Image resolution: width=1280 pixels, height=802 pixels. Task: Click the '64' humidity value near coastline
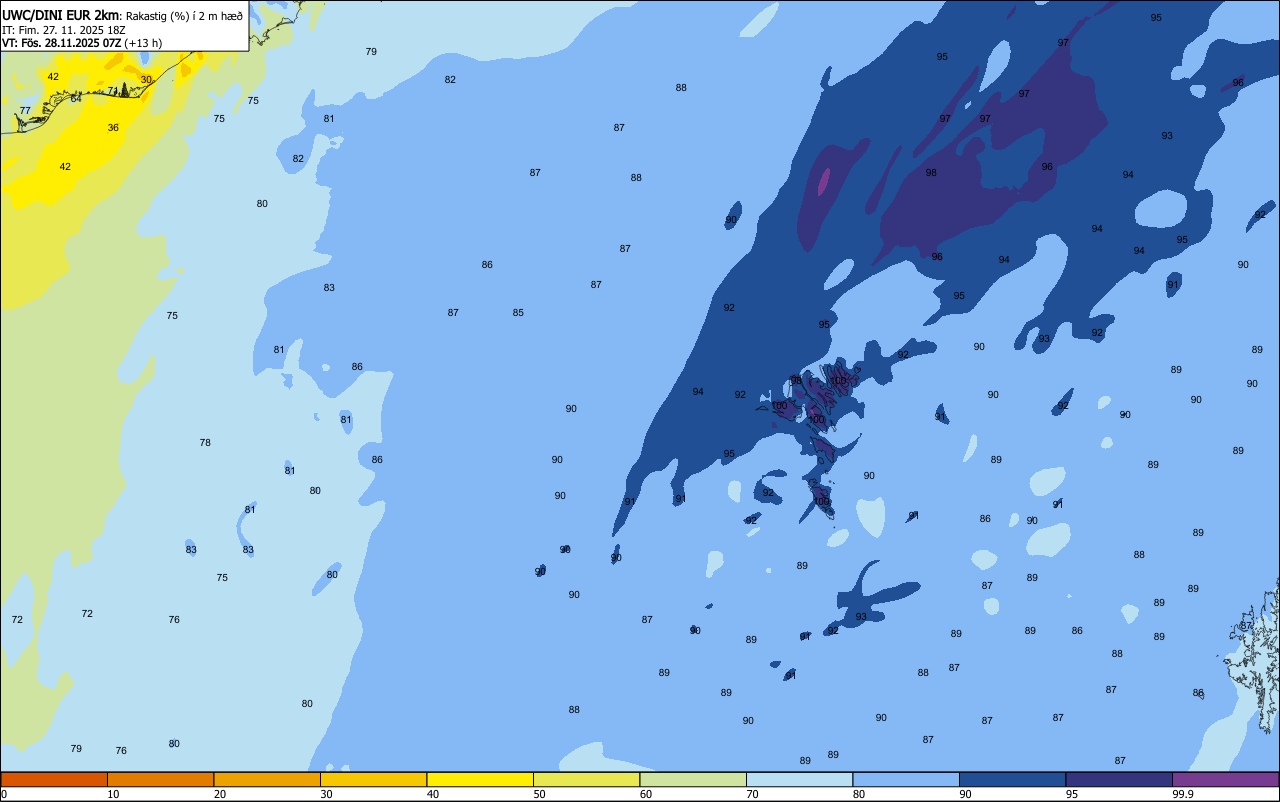[76, 98]
